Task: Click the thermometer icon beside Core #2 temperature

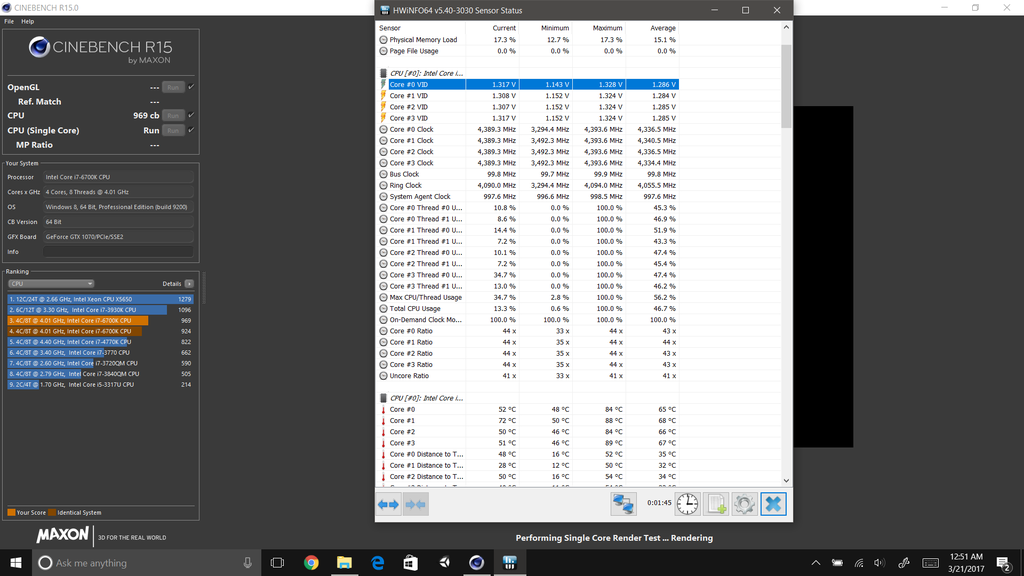Action: (383, 432)
